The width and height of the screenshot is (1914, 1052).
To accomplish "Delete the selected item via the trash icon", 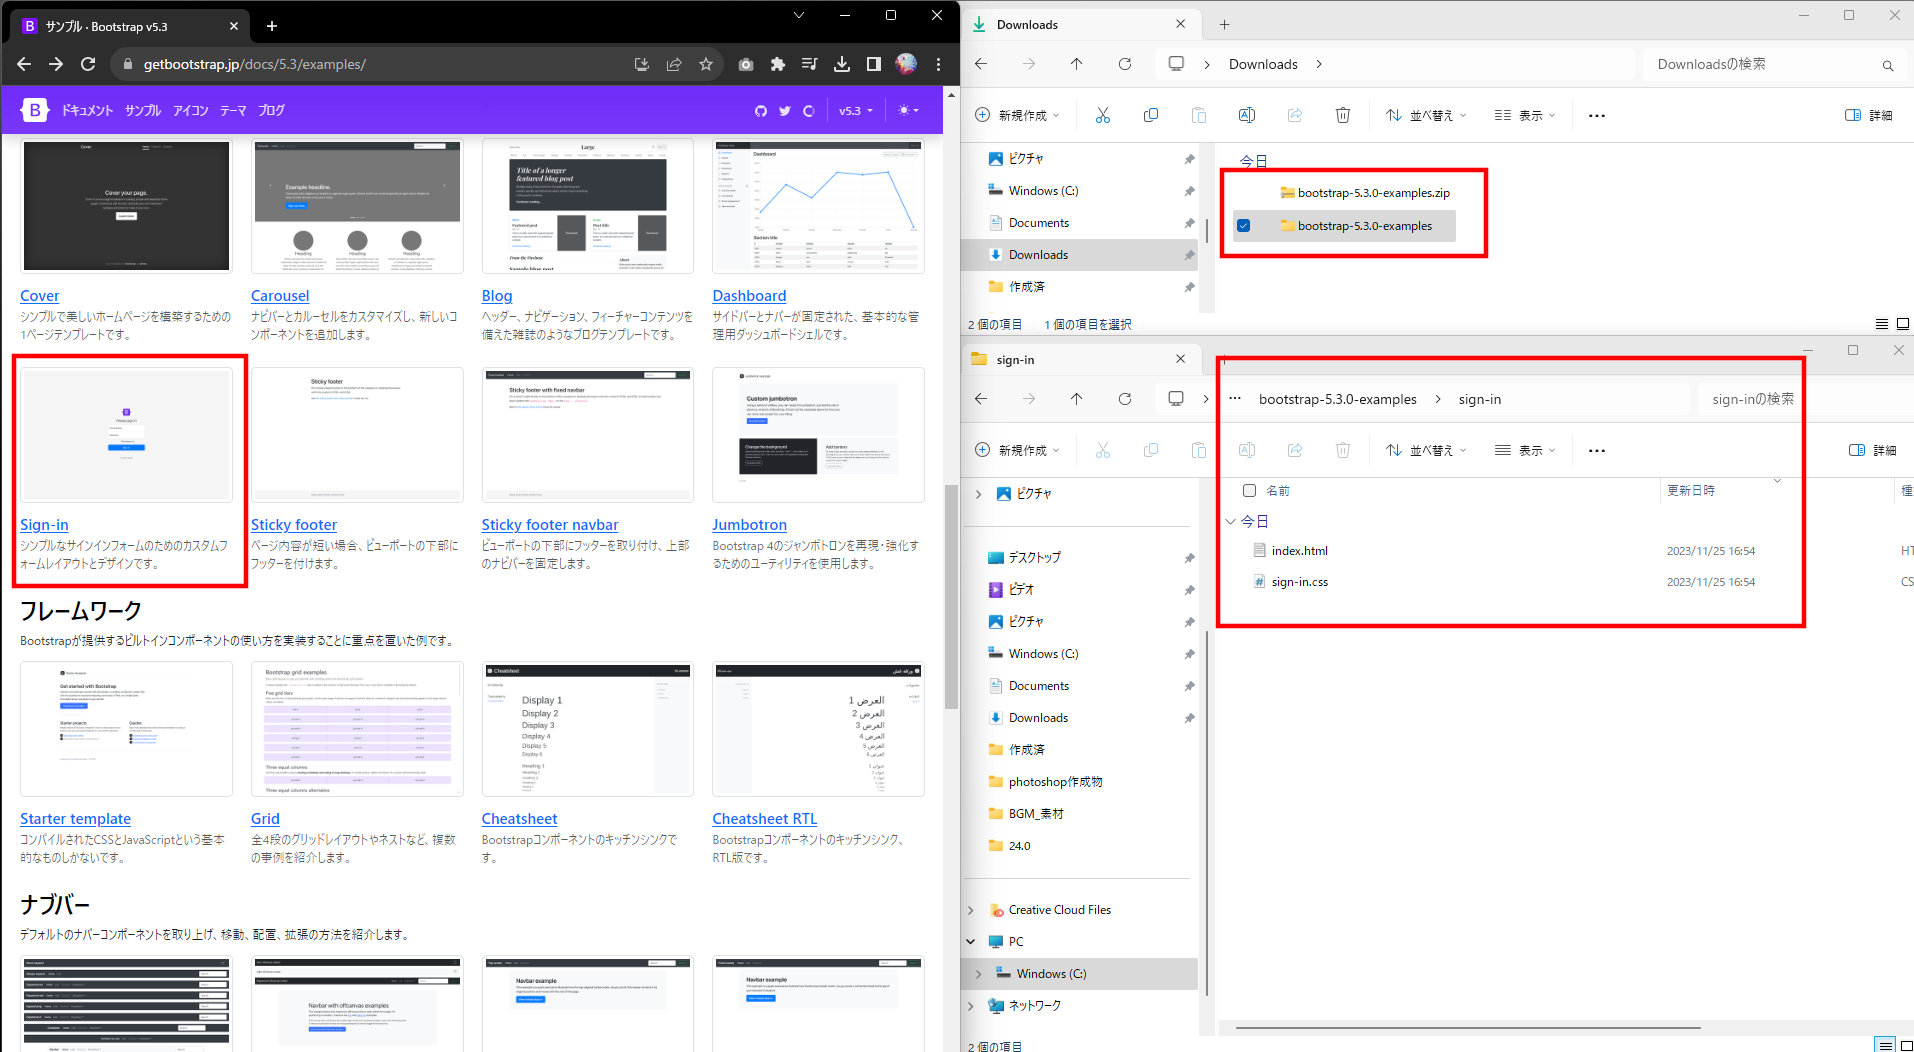I will coord(1342,114).
